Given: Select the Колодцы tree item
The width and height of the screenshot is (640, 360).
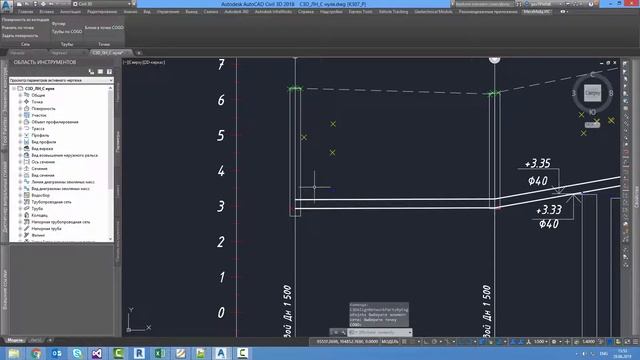Looking at the screenshot, I should [40, 215].
